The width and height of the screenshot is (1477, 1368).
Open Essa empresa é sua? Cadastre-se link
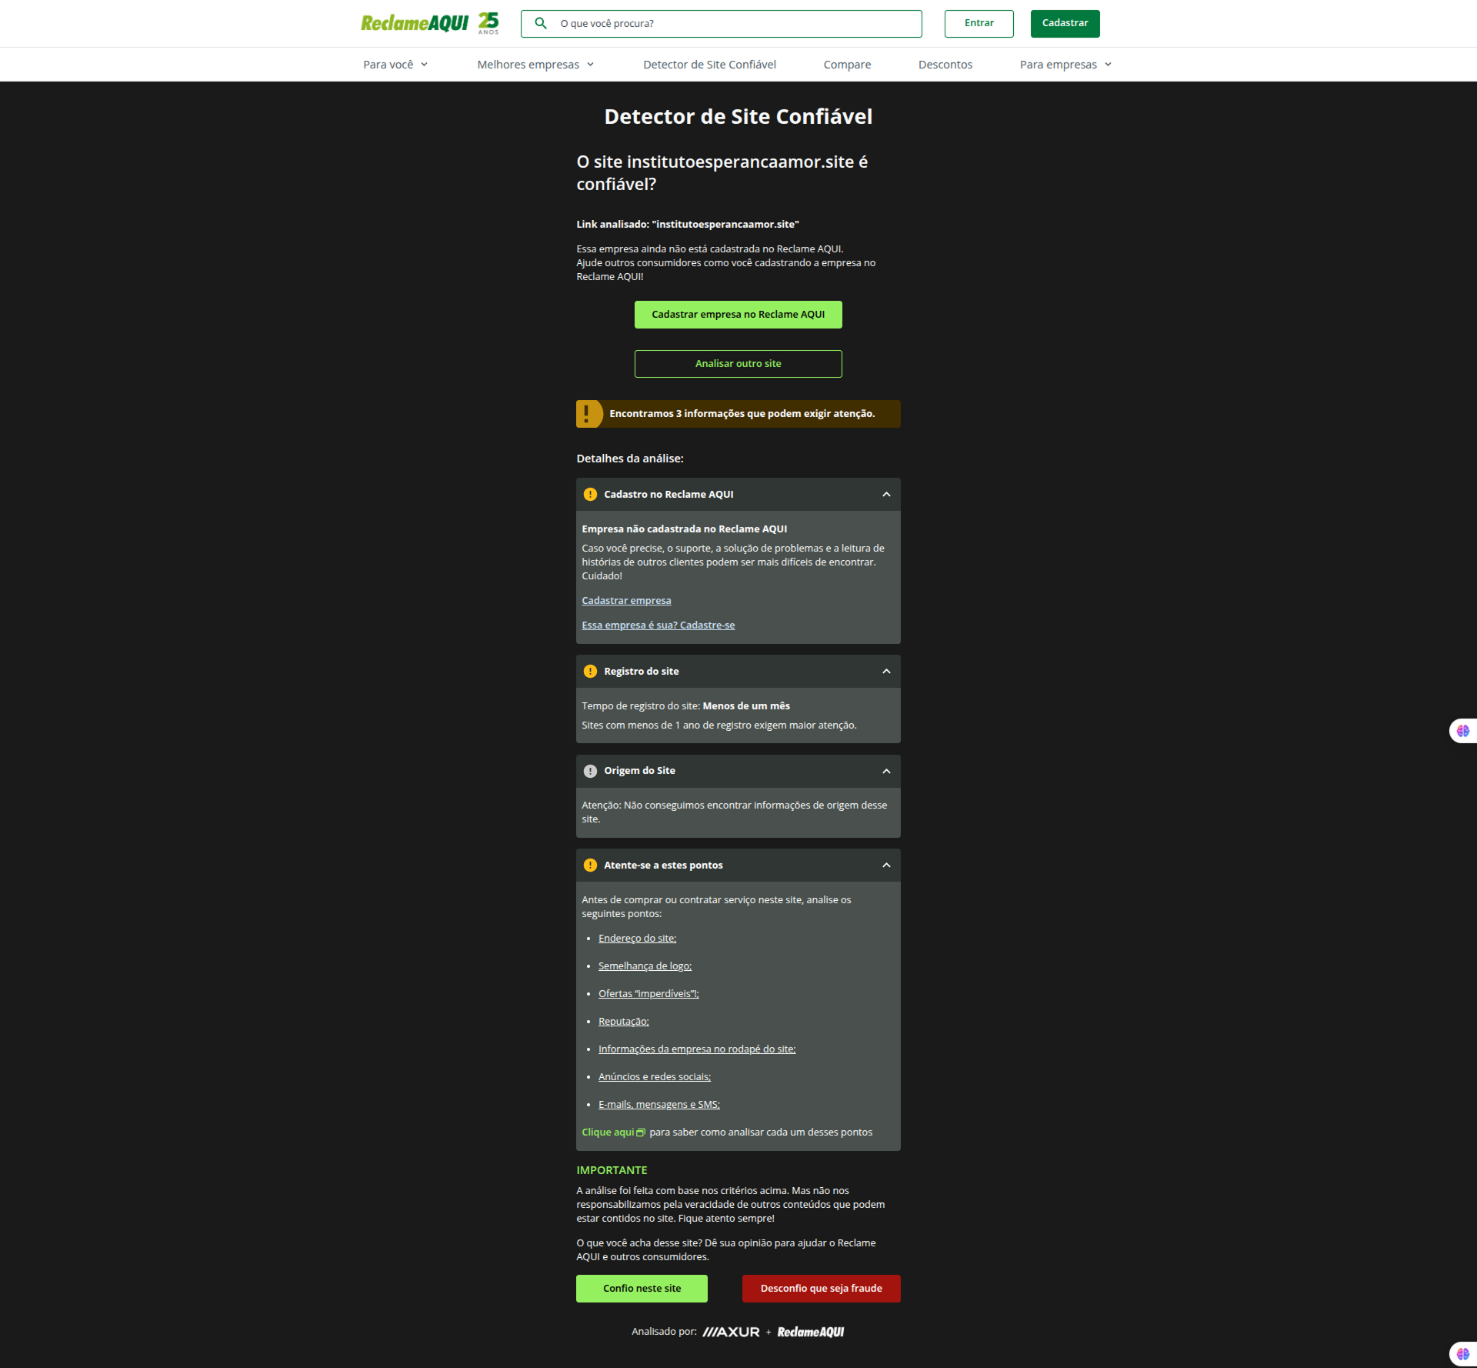(658, 625)
